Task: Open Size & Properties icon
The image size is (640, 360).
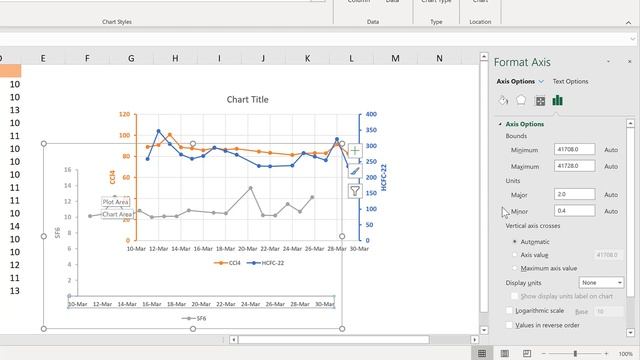Action: [x=540, y=101]
